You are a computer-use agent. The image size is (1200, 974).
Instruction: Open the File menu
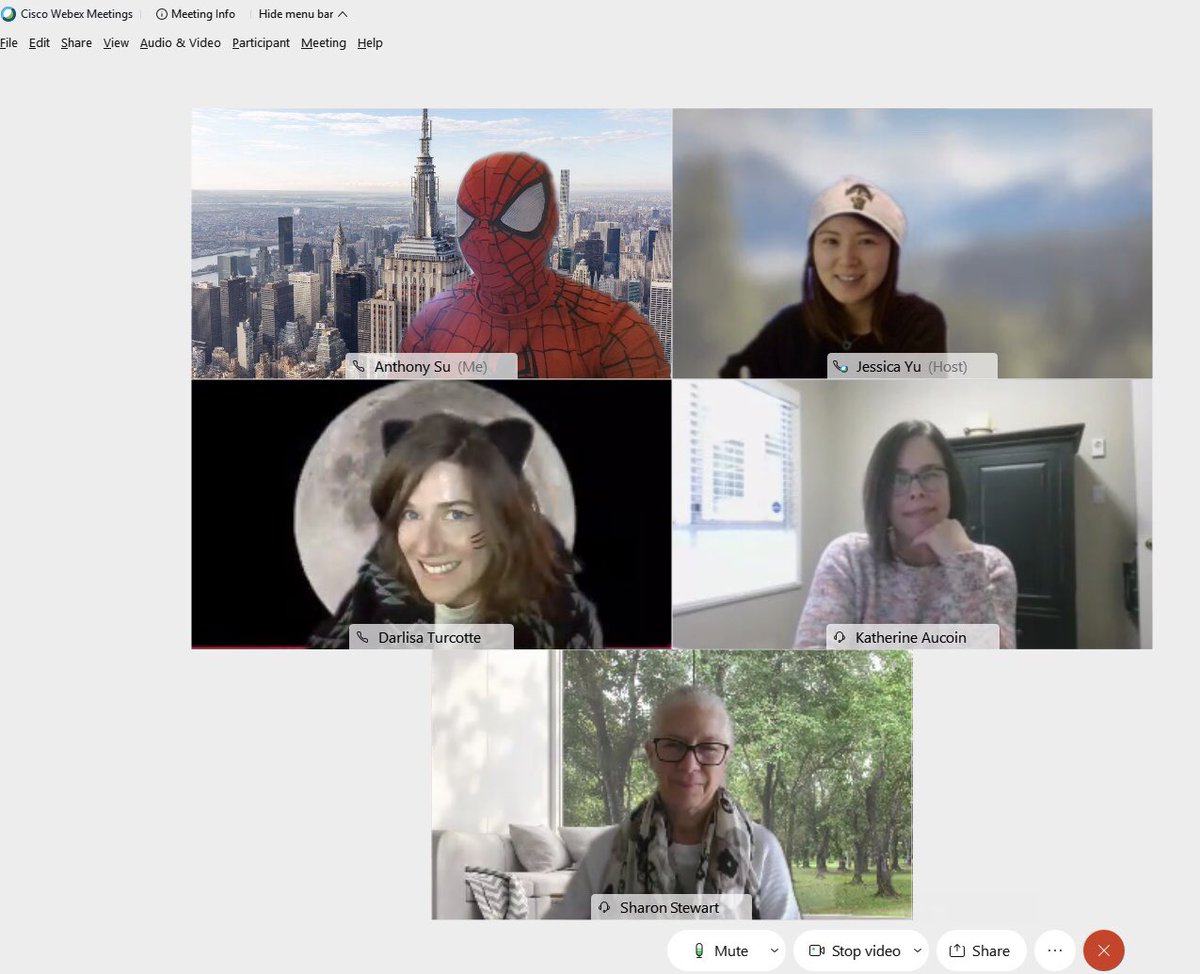pyautogui.click(x=9, y=43)
